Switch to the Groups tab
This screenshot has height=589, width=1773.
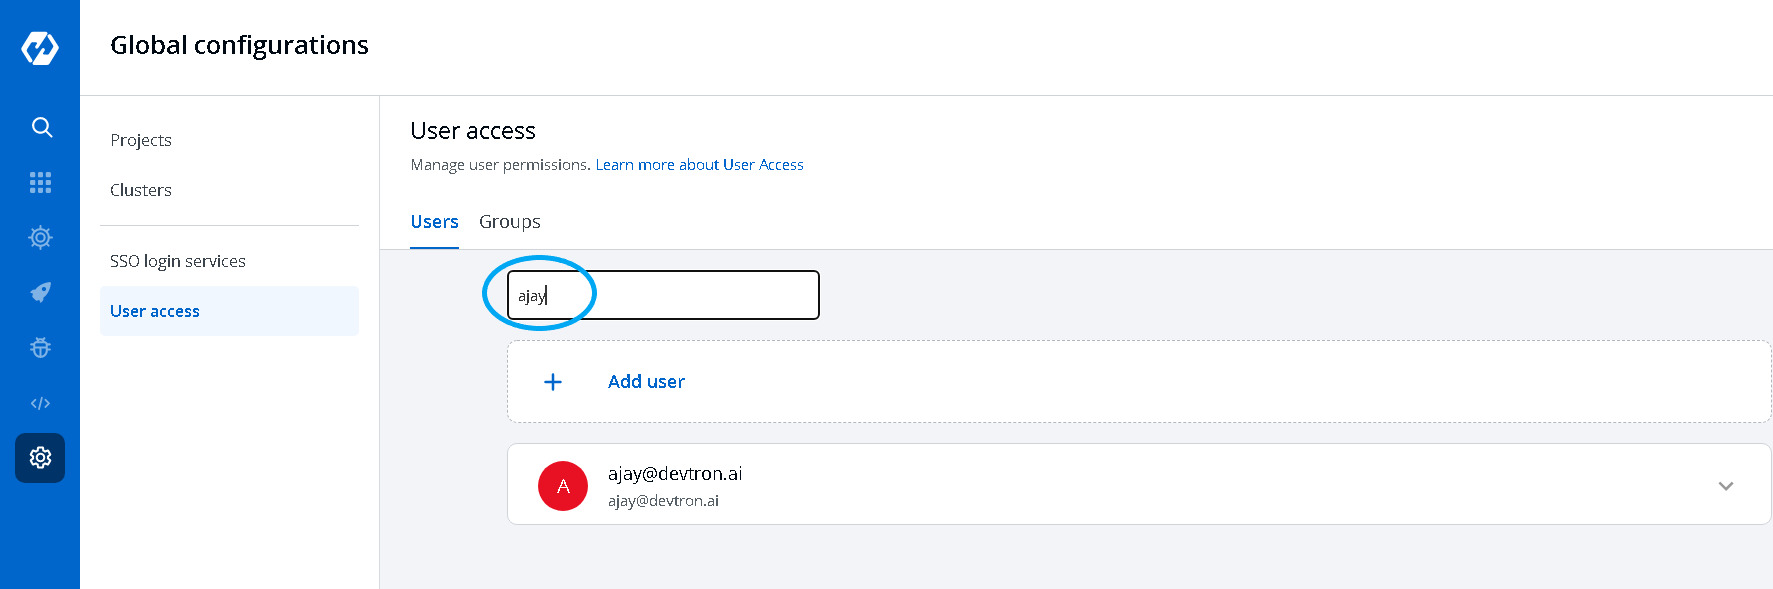(x=509, y=222)
